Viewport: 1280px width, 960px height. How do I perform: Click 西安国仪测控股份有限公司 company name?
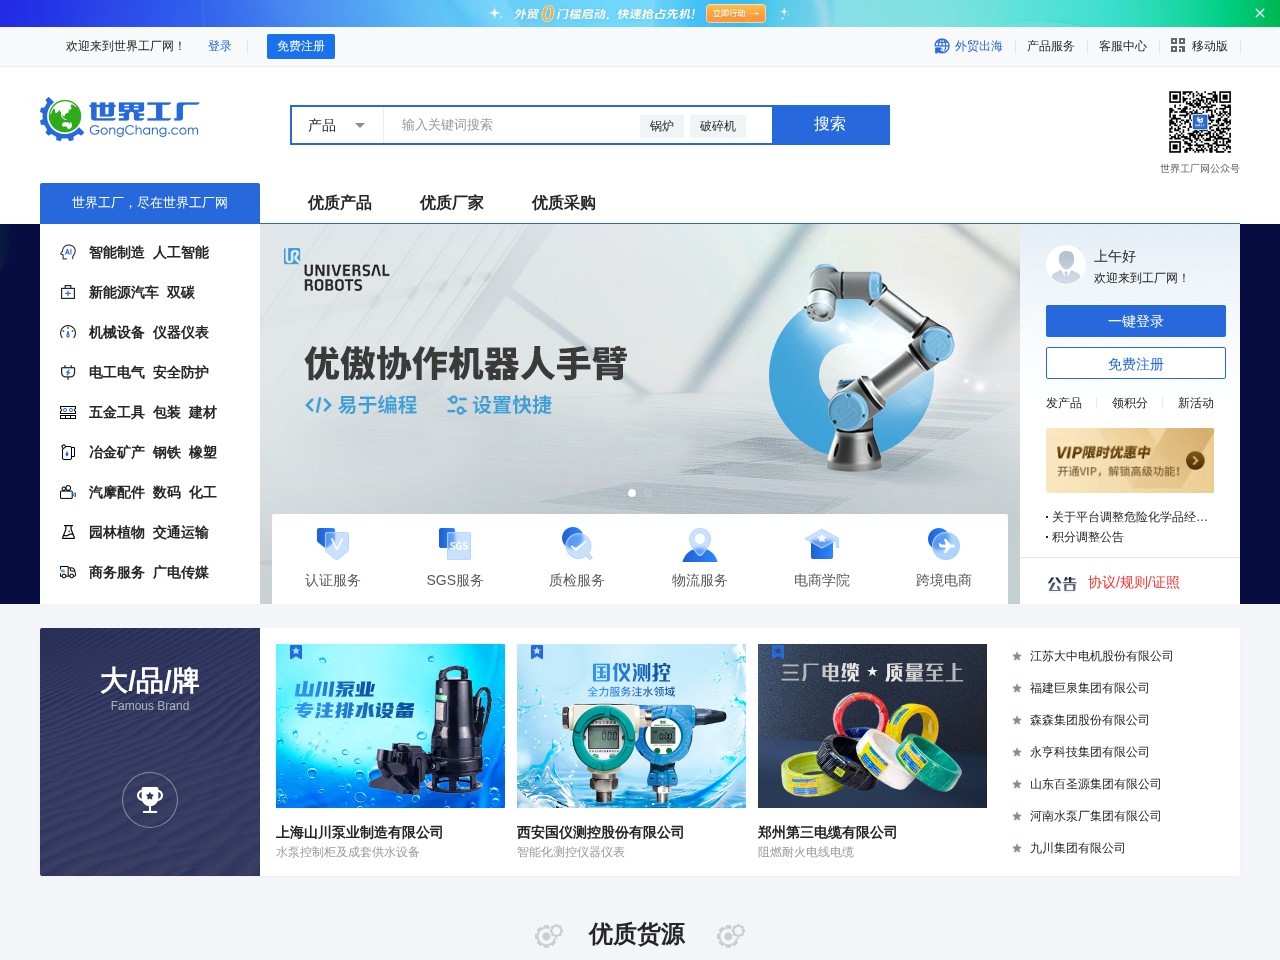[601, 832]
